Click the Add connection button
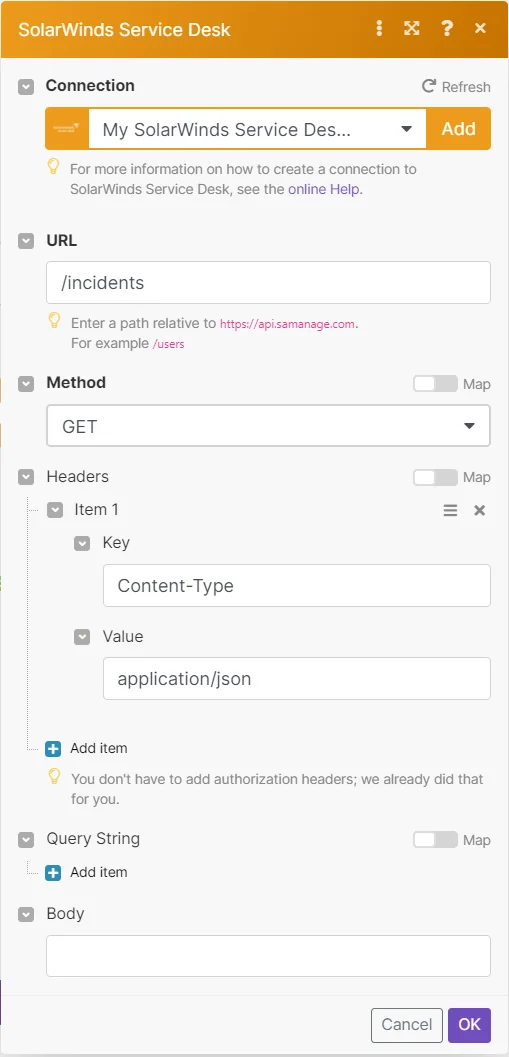This screenshot has height=1057, width=509. [458, 129]
